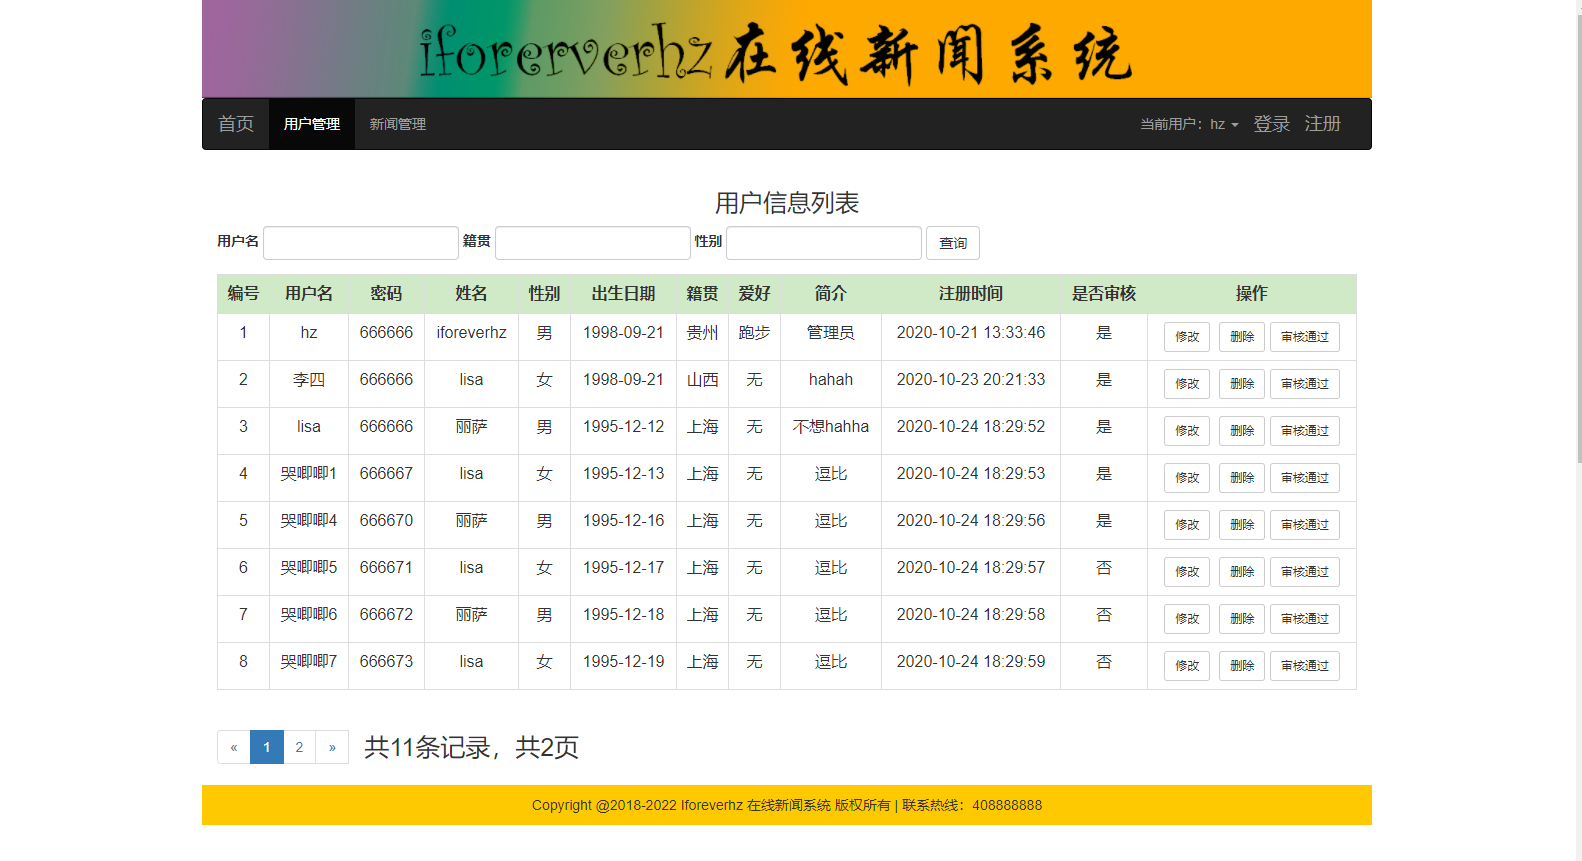Go to pagination page 2
Viewport: 1582px width, 861px height.
(x=299, y=747)
